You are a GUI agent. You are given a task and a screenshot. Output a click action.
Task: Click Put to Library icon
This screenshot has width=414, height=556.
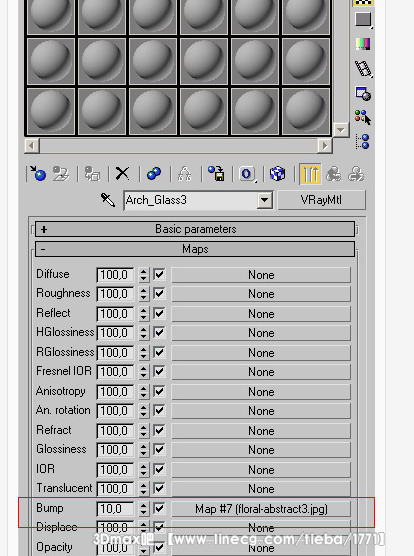click(216, 174)
